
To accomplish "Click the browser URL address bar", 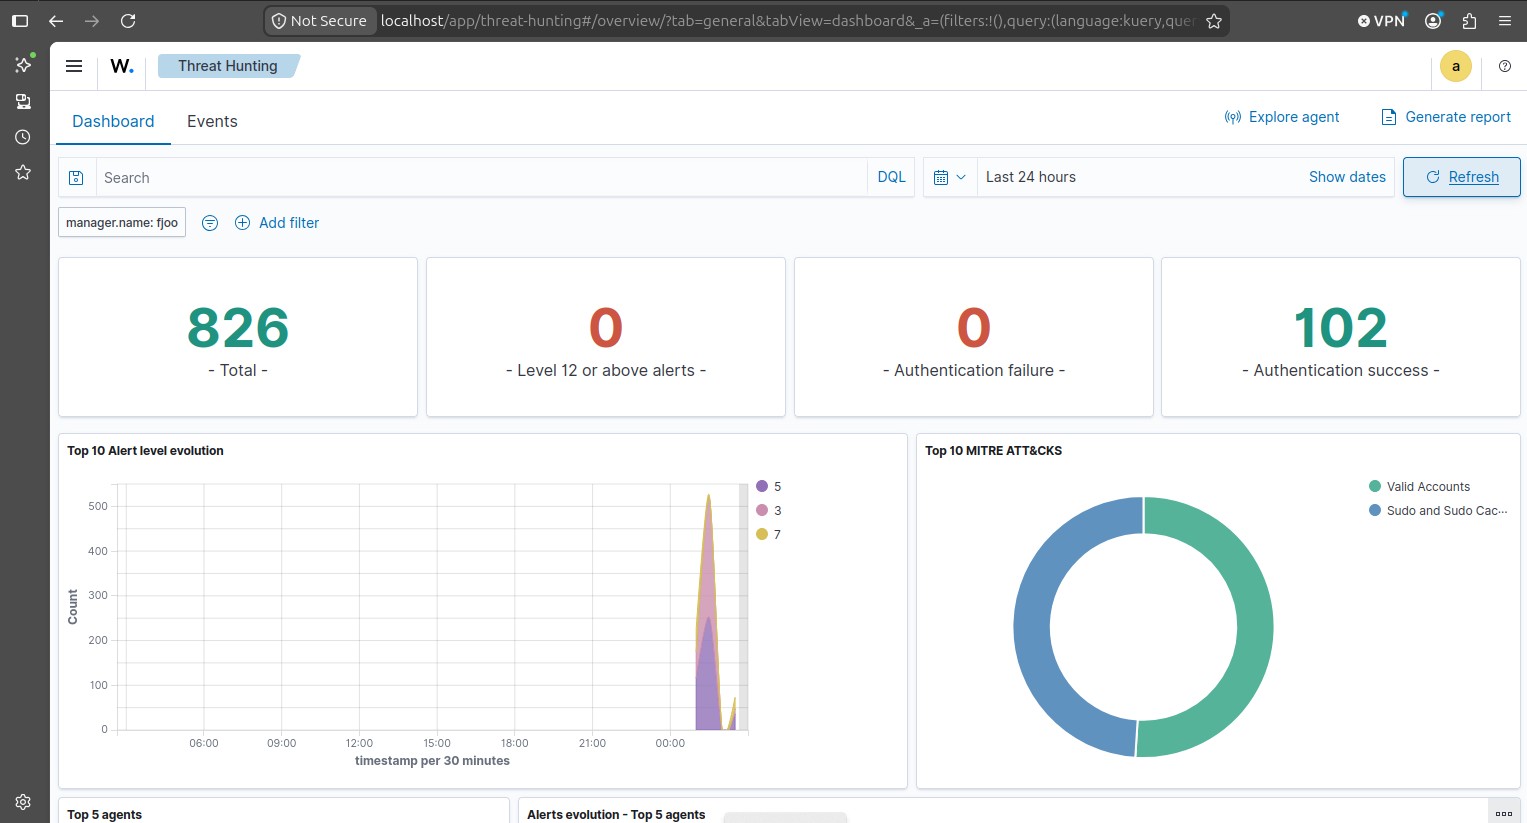I will (x=788, y=21).
